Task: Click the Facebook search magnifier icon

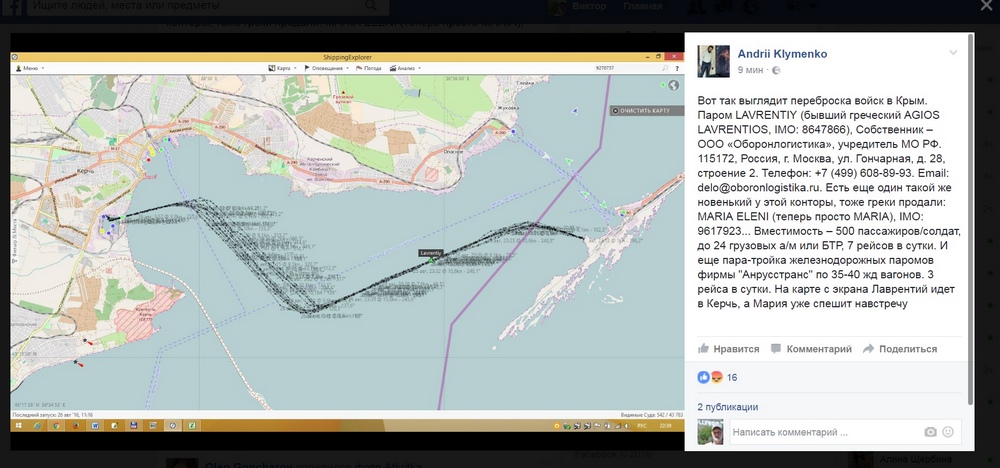Action: [371, 6]
